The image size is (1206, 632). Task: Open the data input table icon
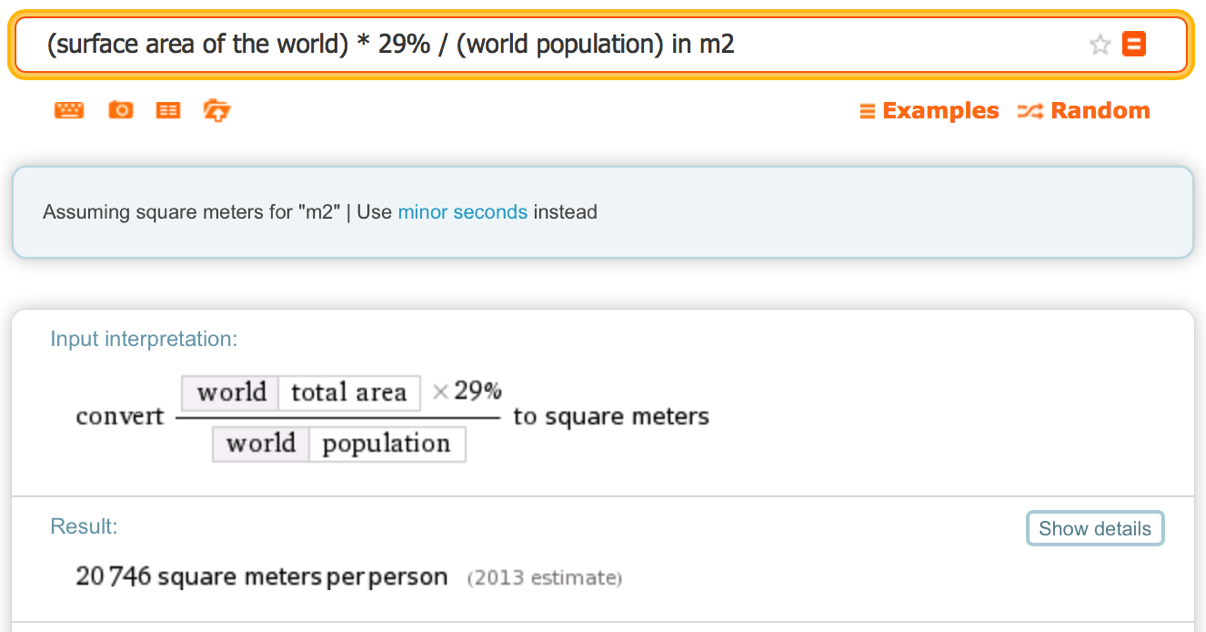coord(168,110)
